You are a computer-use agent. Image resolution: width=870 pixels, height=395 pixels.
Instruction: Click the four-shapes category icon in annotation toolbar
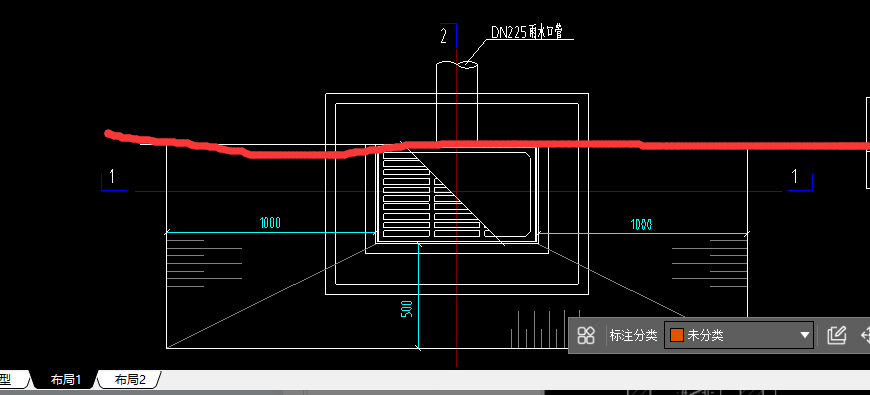(x=586, y=335)
